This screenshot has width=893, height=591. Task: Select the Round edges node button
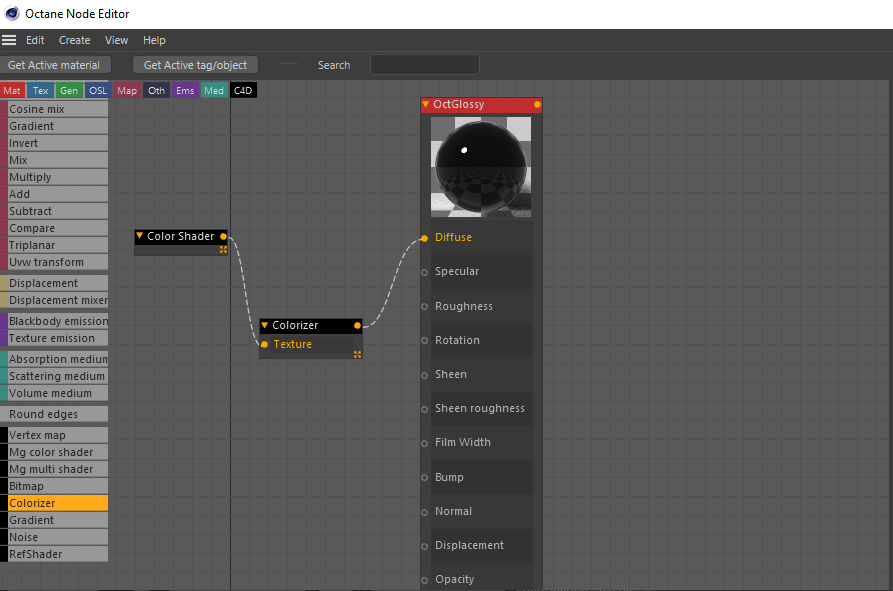(x=54, y=414)
